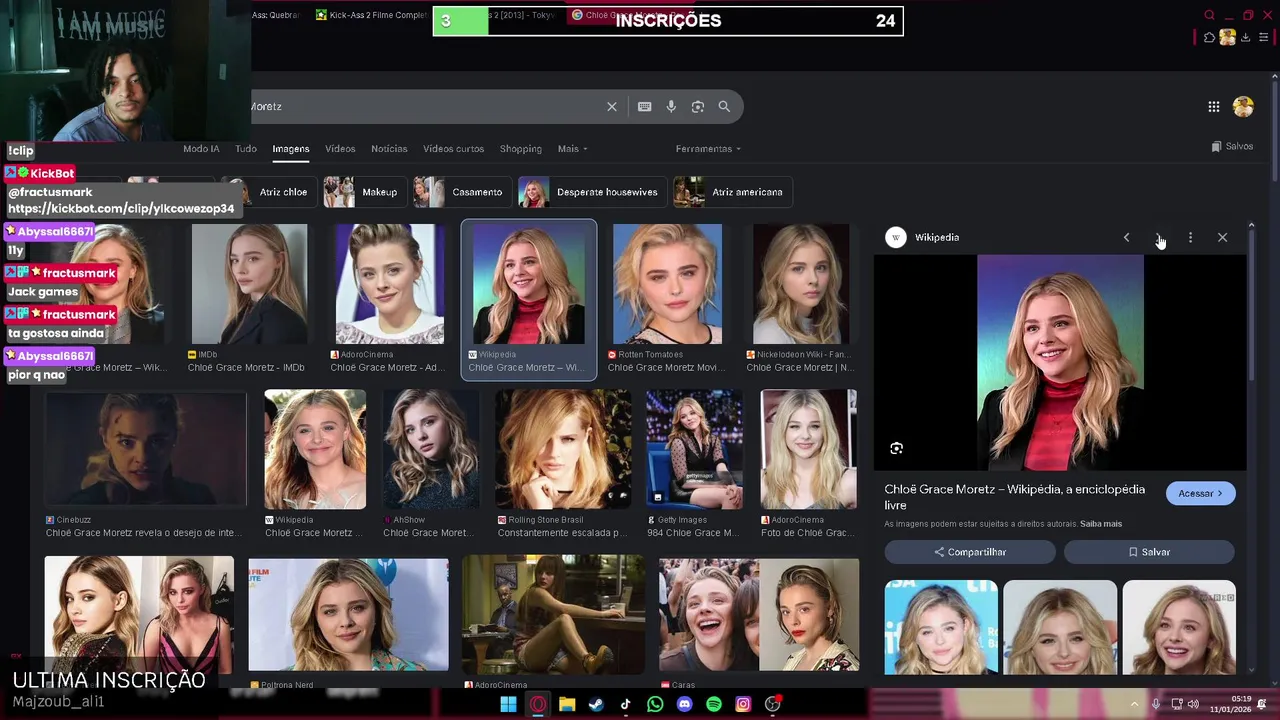Open the Rotten Tomatoes image result
Screen dimensions: 1280x720
coord(667,284)
